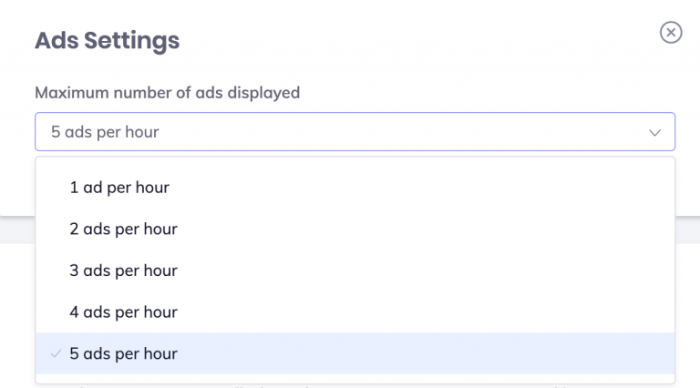Viewport: 700px width, 388px height.
Task: Click the '5 ads per hour' text in combo box
Action: coord(105,132)
